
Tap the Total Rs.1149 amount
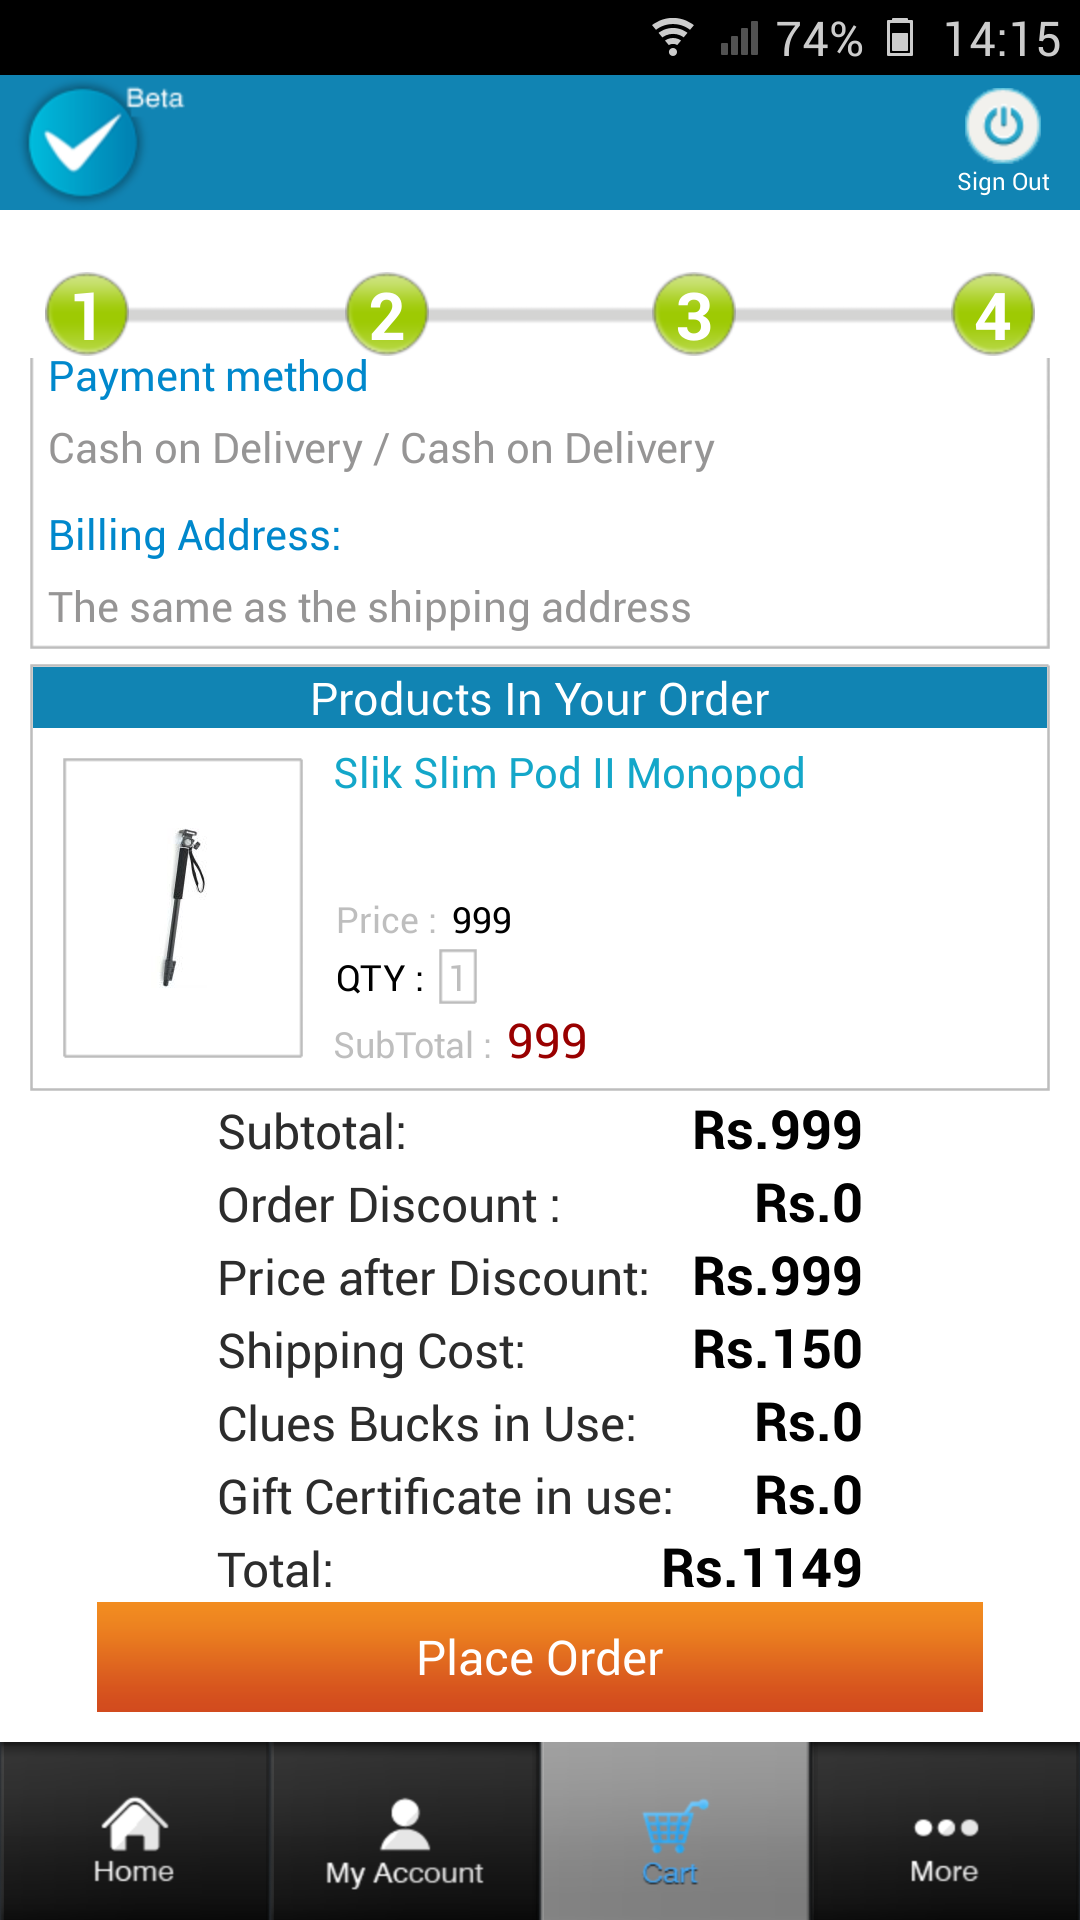[761, 1568]
